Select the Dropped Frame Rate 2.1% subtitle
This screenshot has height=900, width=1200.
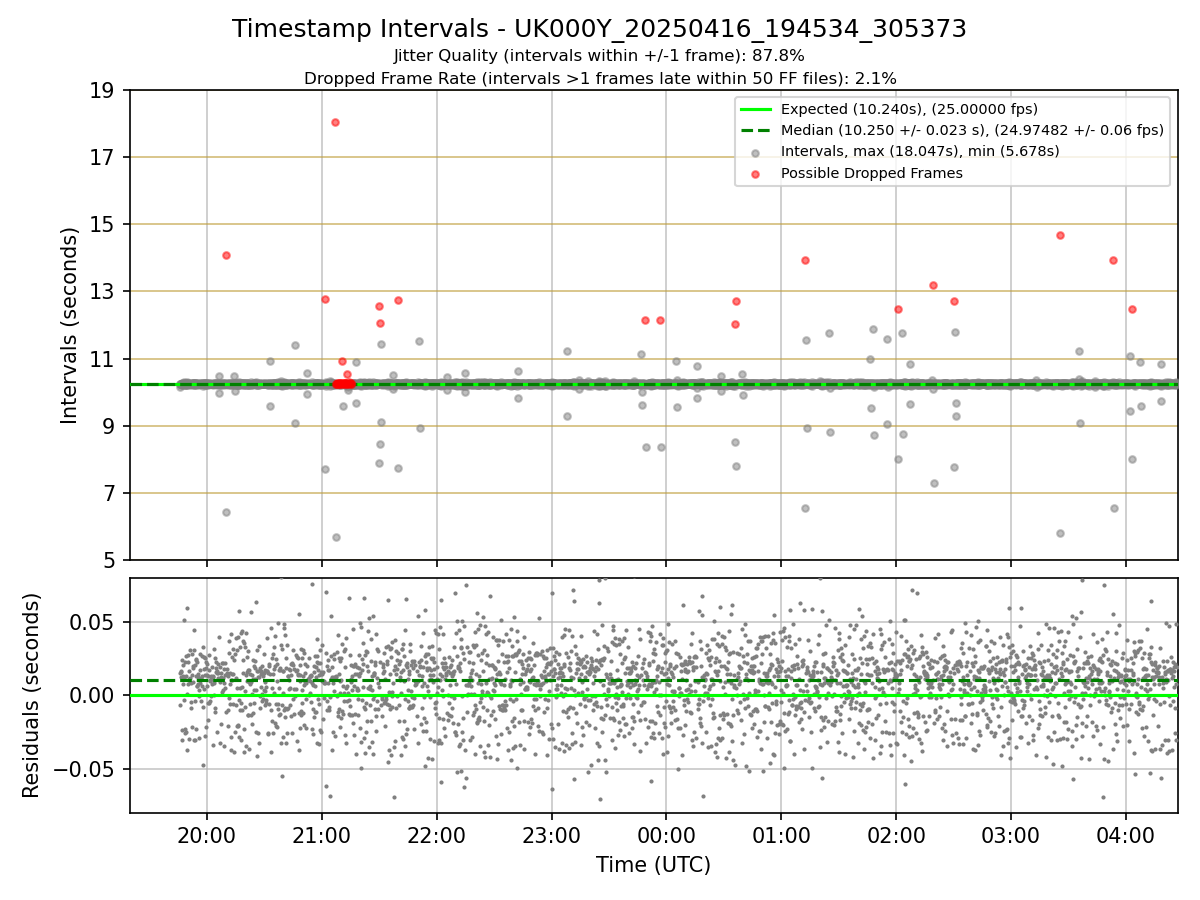pos(600,78)
